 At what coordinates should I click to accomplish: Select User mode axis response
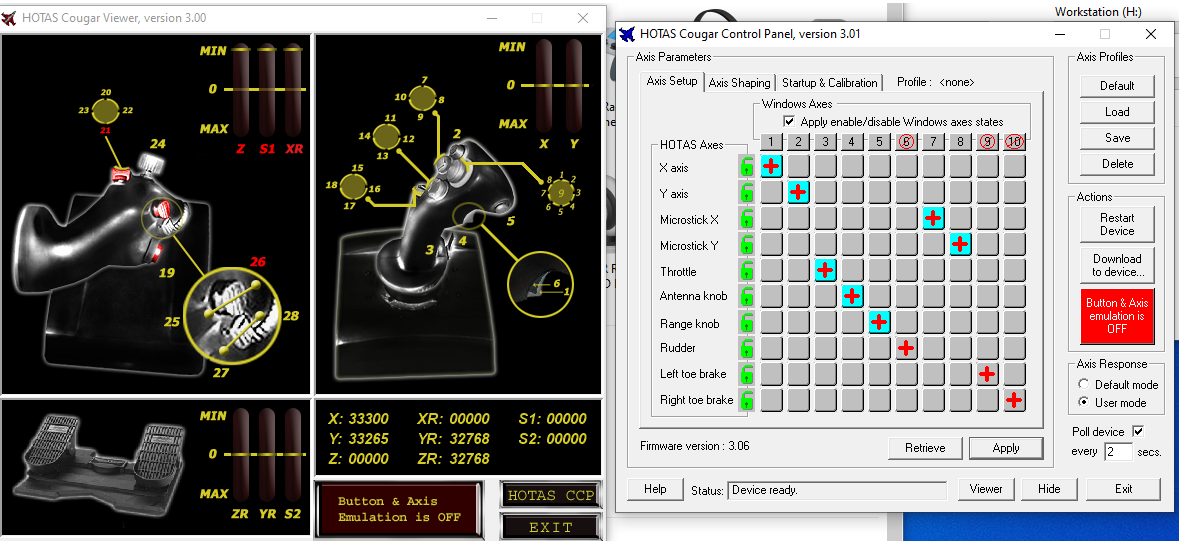[x=1083, y=402]
